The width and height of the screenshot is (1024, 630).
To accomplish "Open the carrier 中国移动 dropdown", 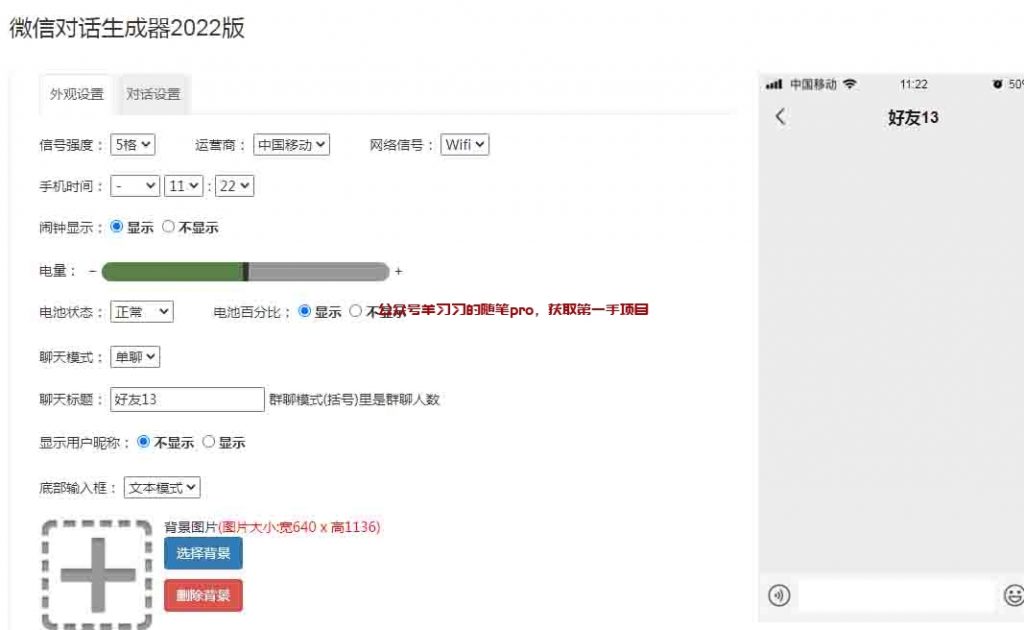I will click(291, 145).
